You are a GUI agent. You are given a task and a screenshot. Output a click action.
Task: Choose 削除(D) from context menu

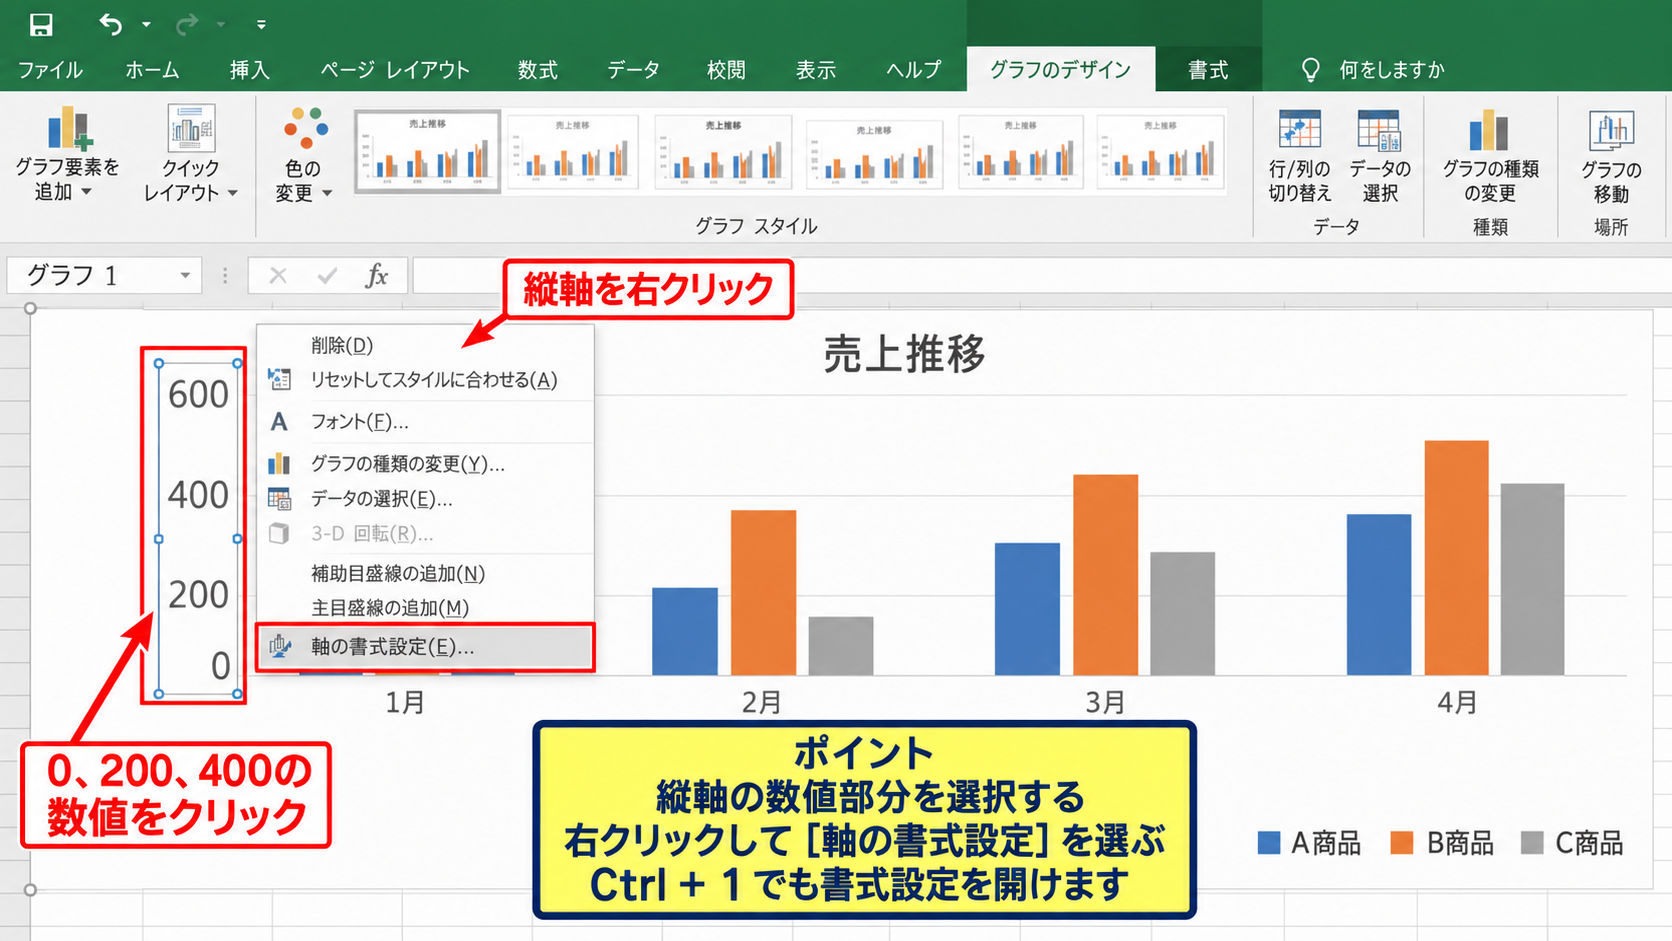click(x=425, y=345)
